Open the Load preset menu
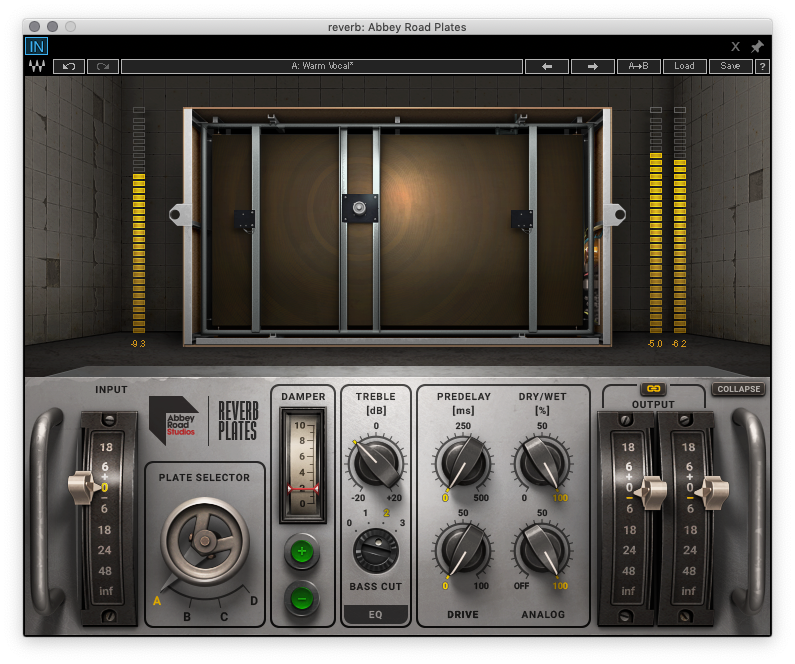 point(684,66)
